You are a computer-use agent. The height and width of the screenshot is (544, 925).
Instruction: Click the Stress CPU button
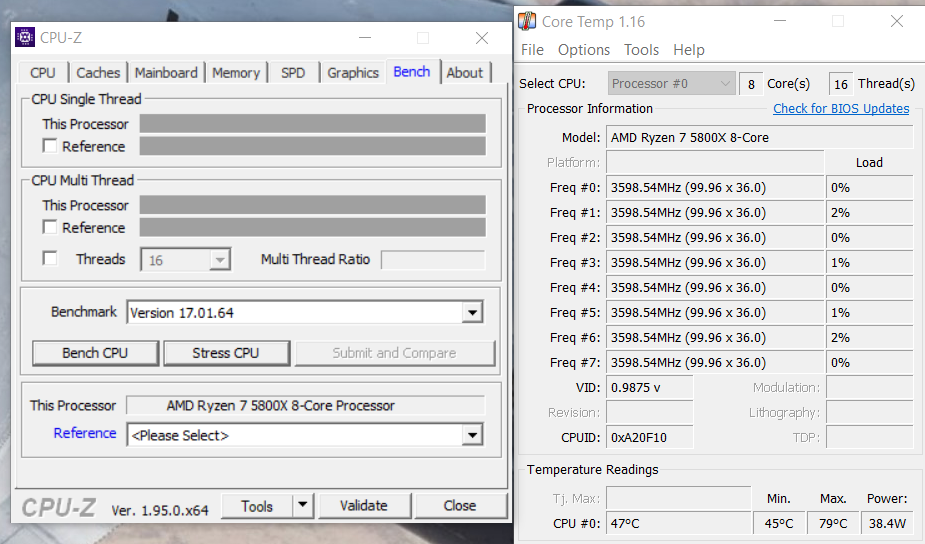226,353
